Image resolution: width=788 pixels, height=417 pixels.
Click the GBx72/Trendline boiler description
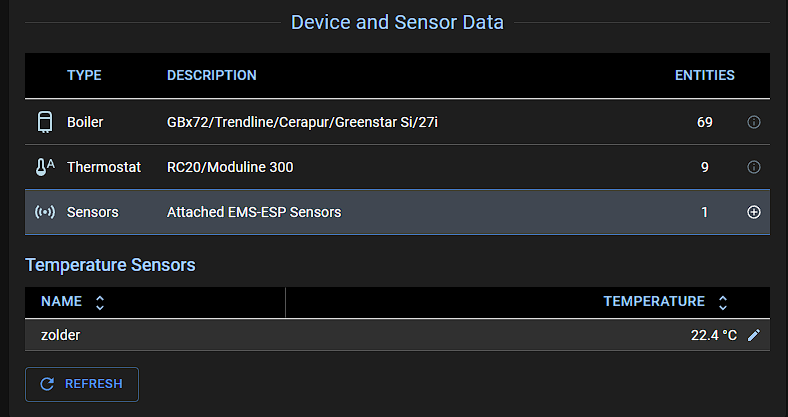(x=302, y=122)
